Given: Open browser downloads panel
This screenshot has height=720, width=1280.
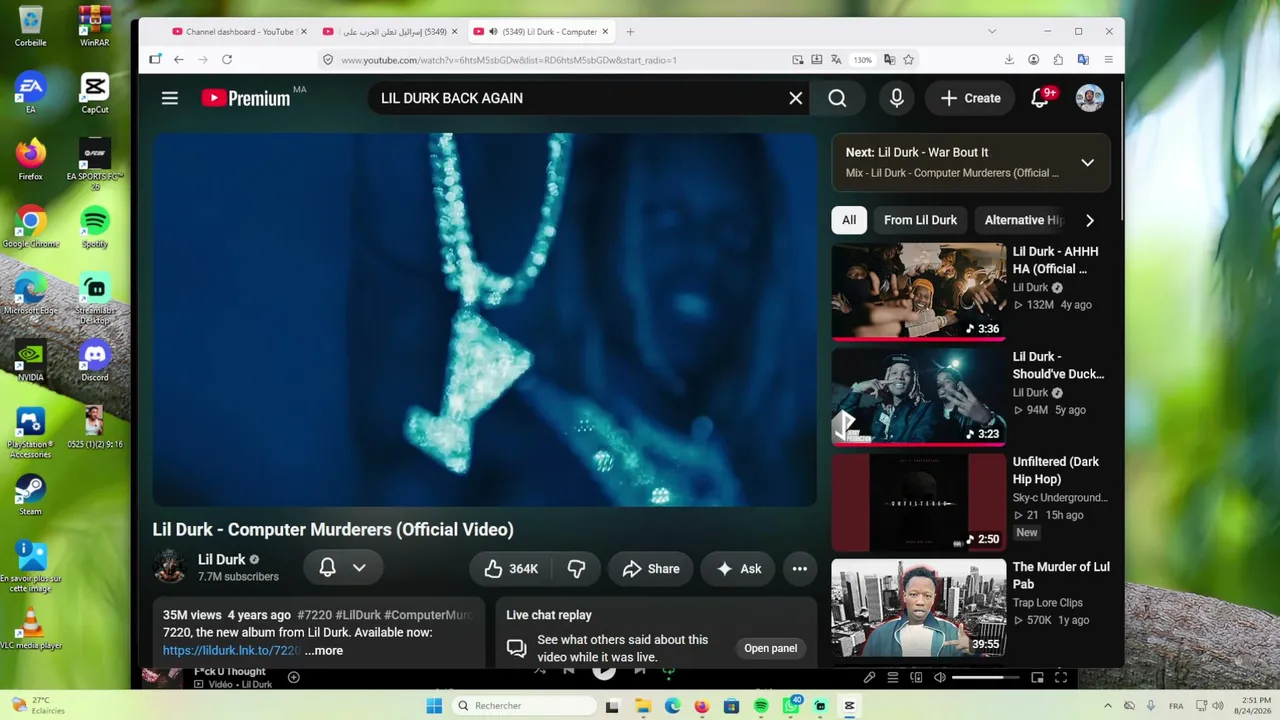Looking at the screenshot, I should (1009, 60).
